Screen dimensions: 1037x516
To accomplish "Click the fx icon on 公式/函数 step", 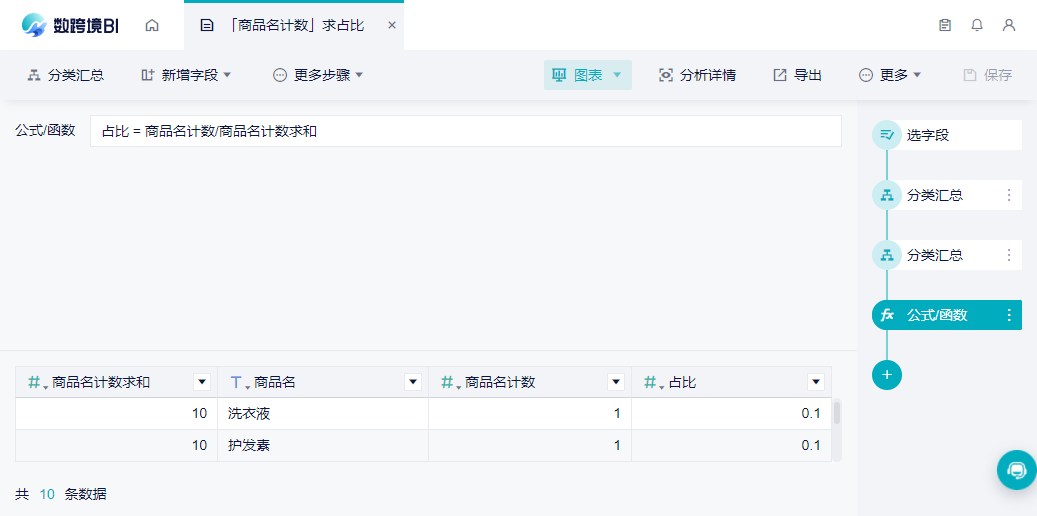I will pos(887,315).
